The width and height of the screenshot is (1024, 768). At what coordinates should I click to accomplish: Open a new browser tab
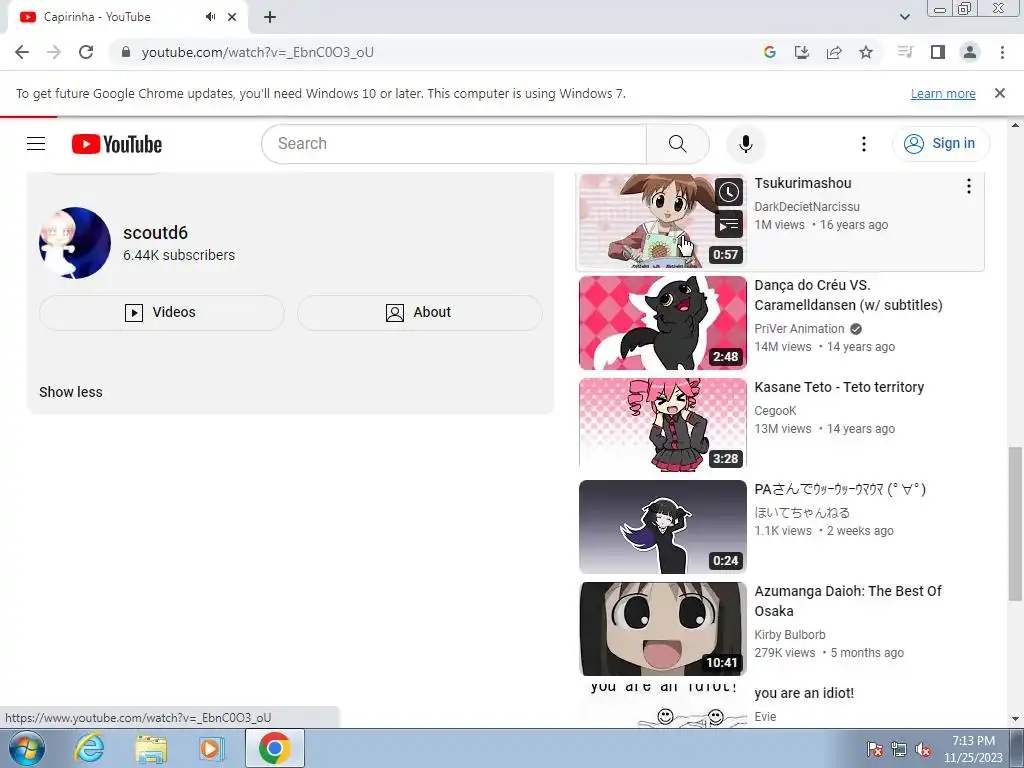270,17
